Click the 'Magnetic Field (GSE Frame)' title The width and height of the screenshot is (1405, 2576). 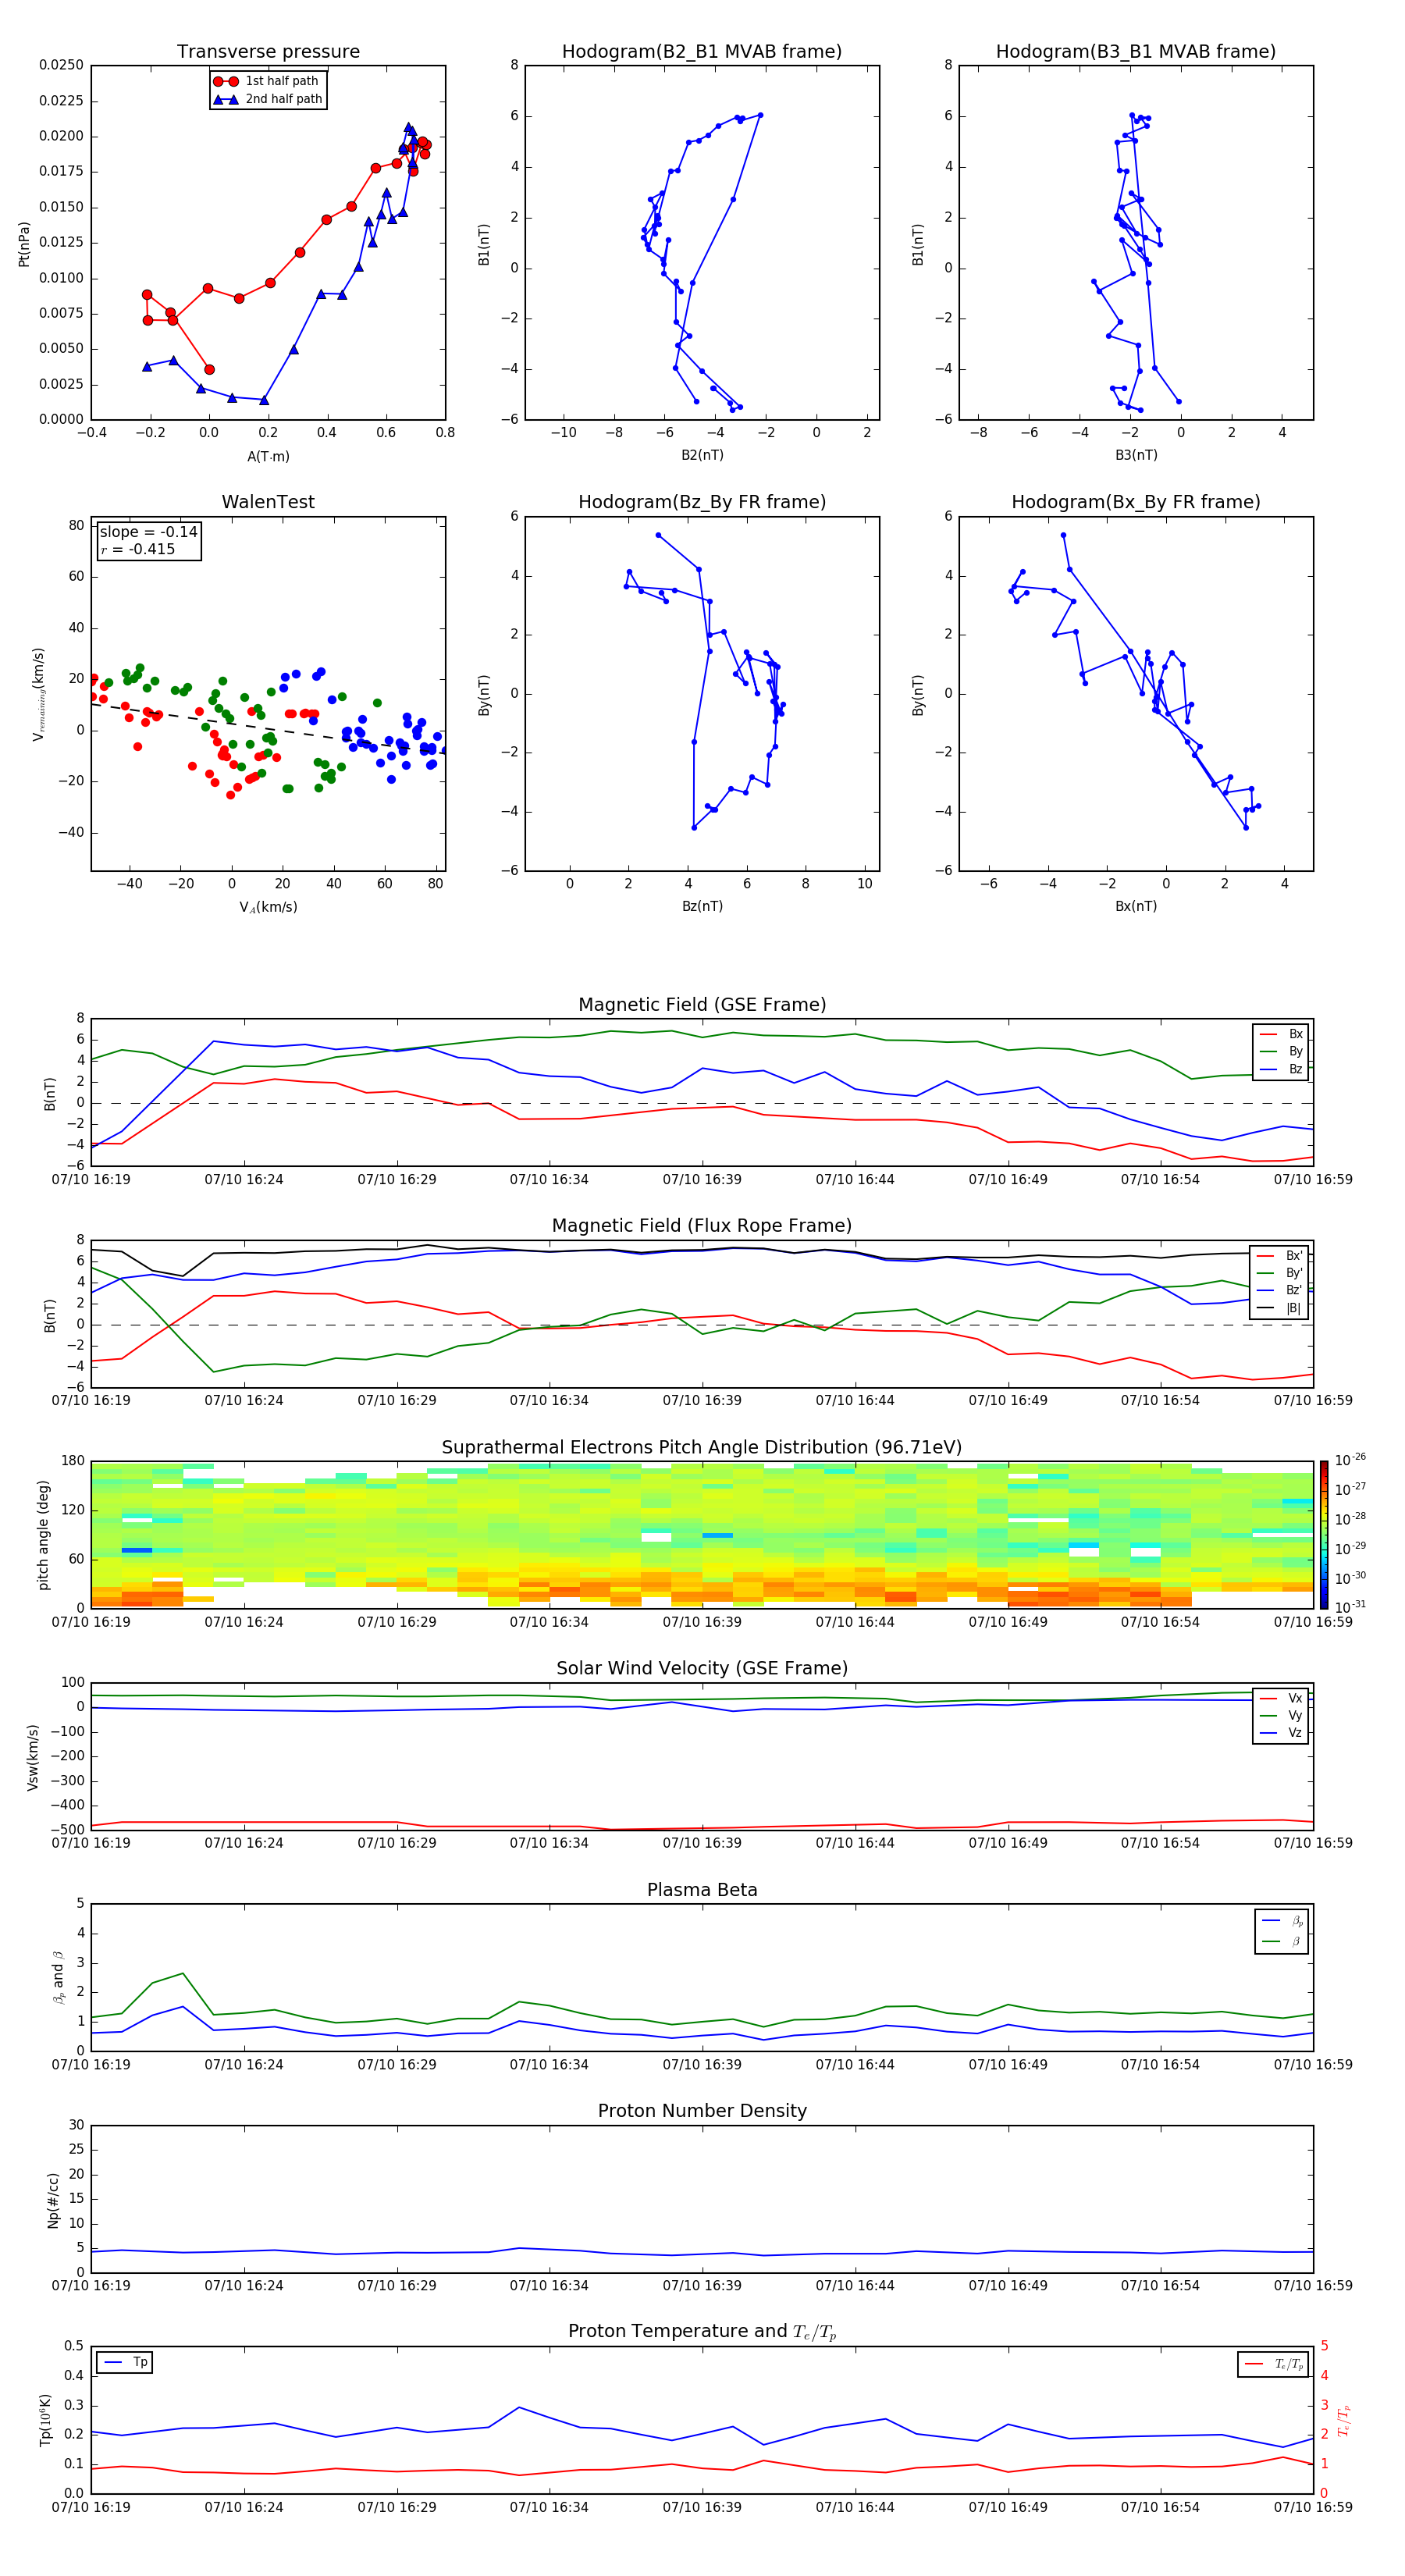pyautogui.click(x=702, y=1005)
